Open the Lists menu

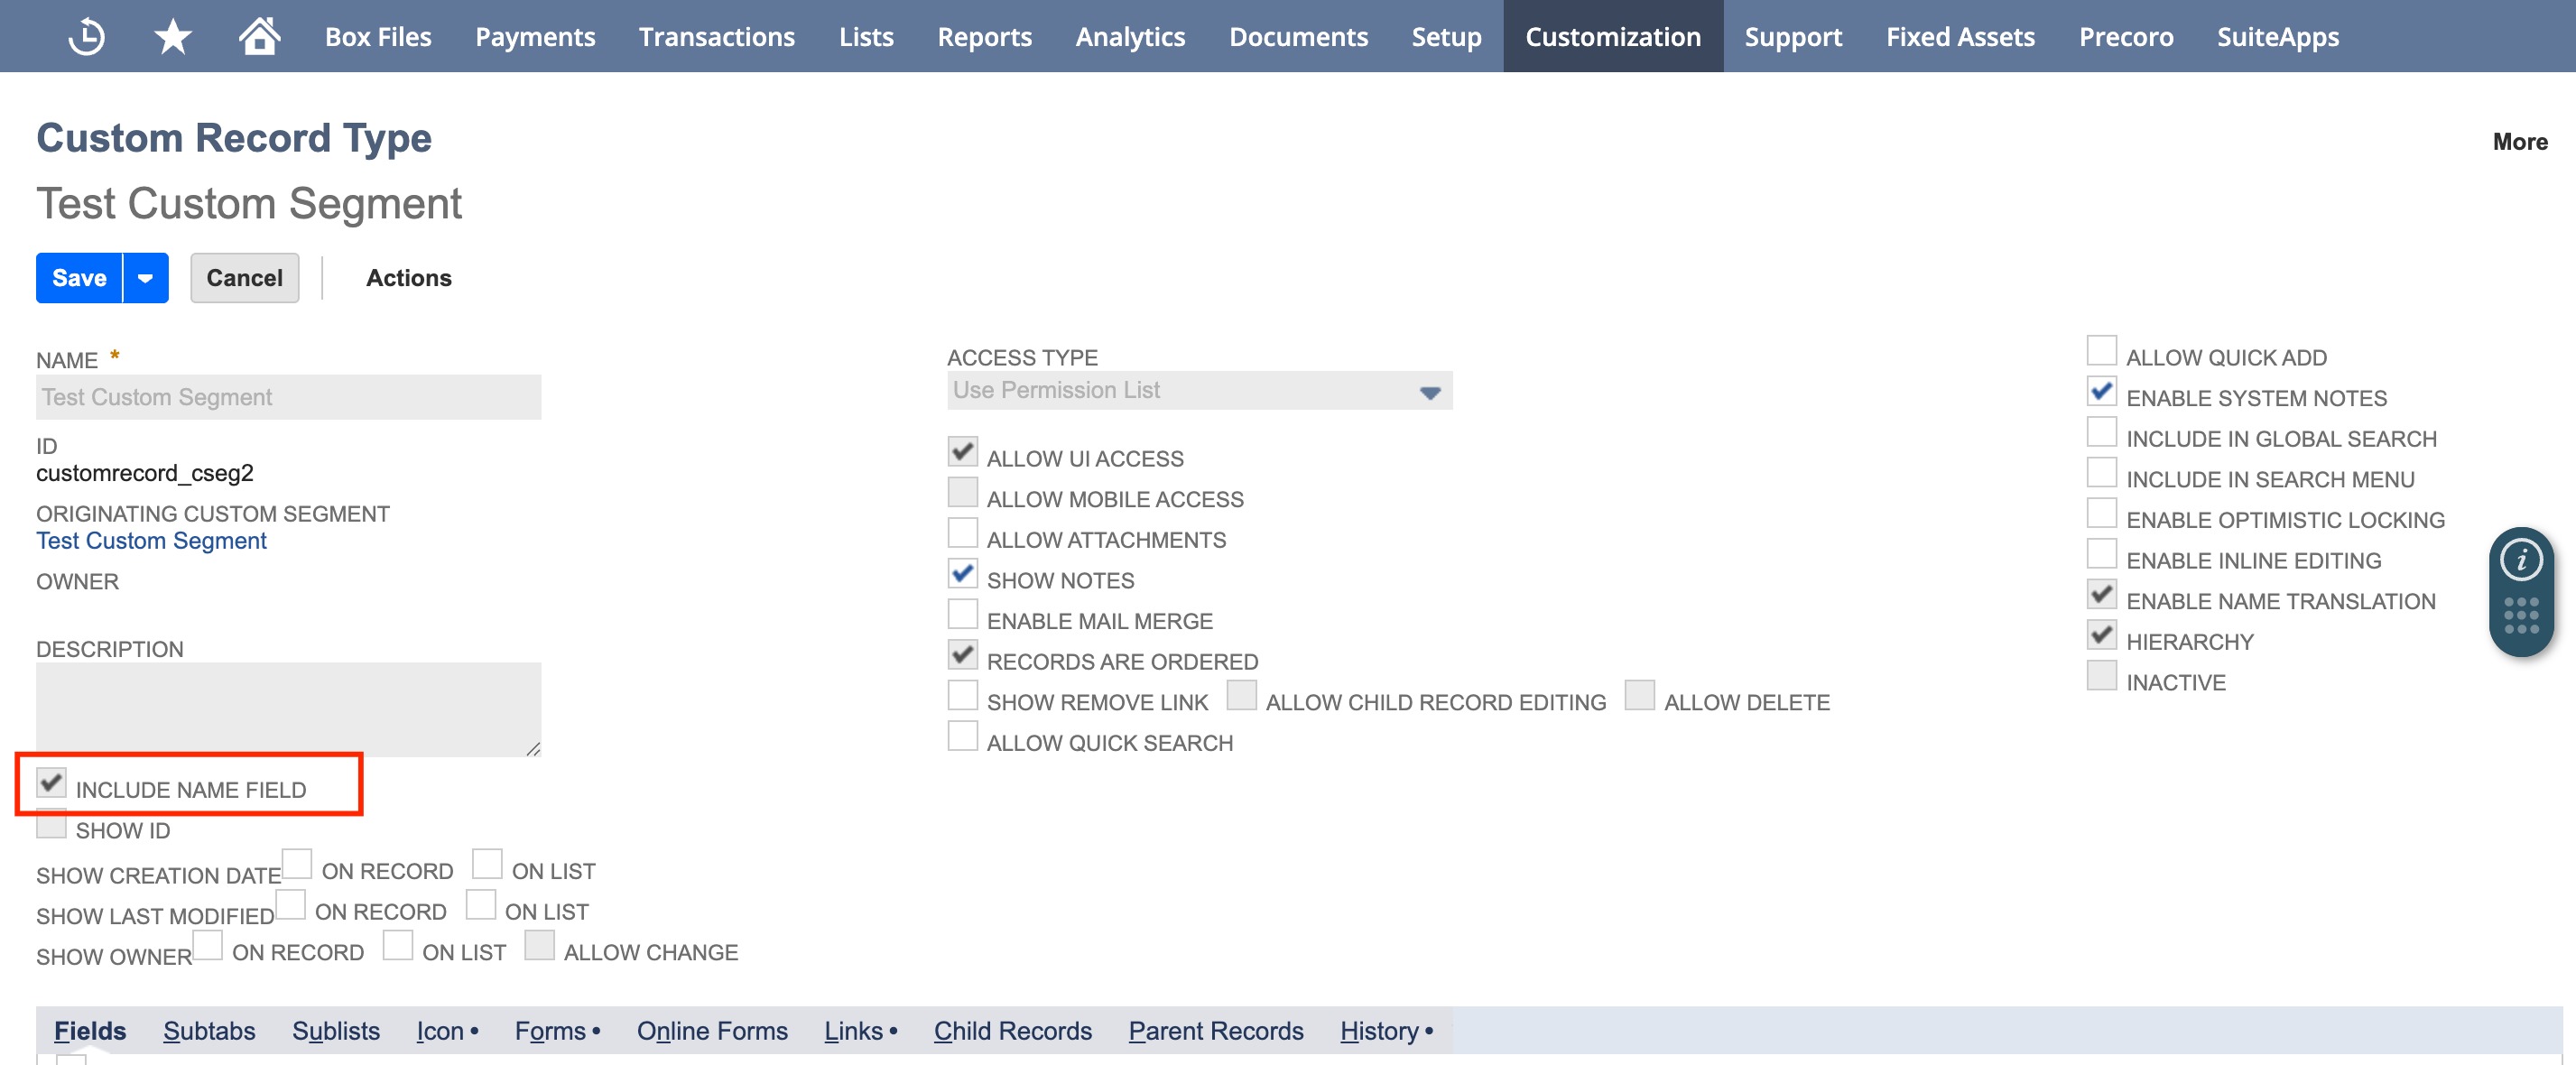tap(866, 37)
